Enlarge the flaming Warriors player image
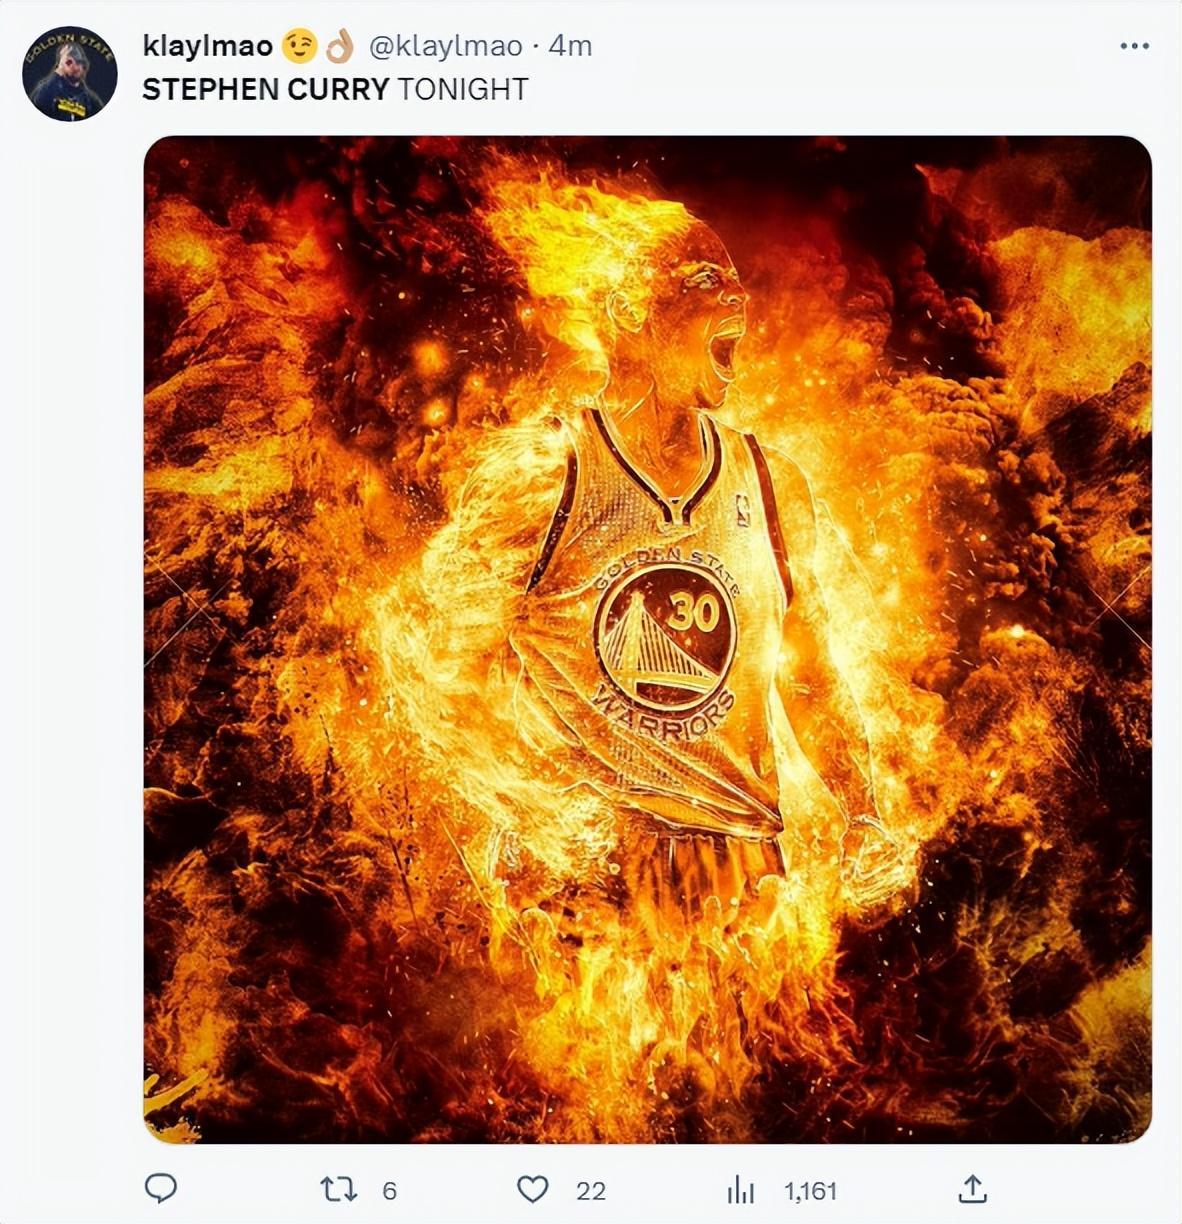Screen dimensions: 1182x1224 click(648, 640)
